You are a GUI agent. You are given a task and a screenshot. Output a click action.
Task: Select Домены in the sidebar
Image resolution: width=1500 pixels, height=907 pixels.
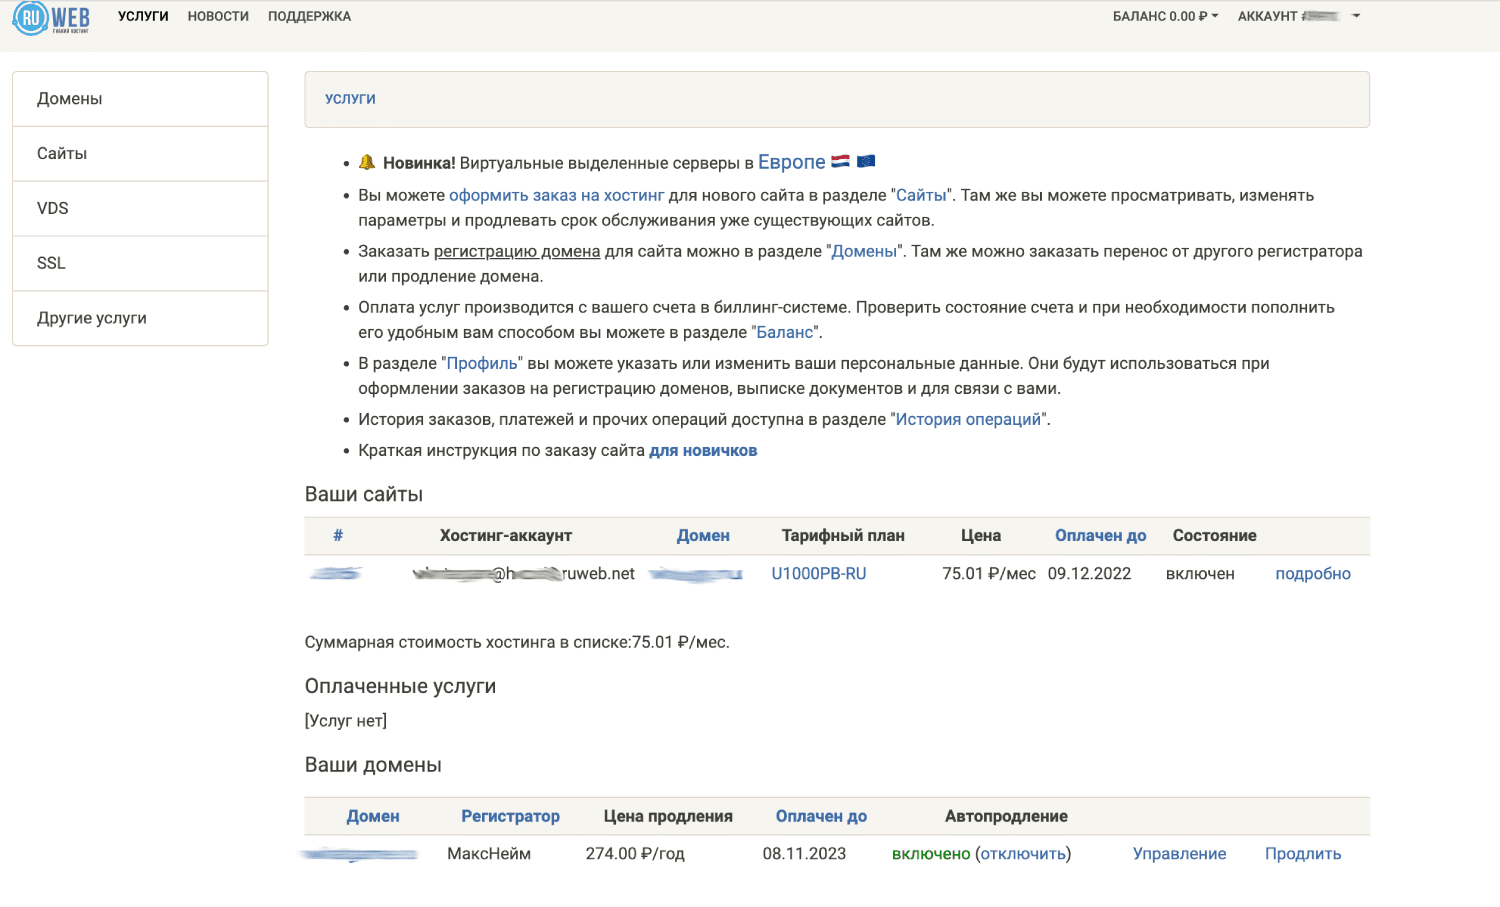140,99
